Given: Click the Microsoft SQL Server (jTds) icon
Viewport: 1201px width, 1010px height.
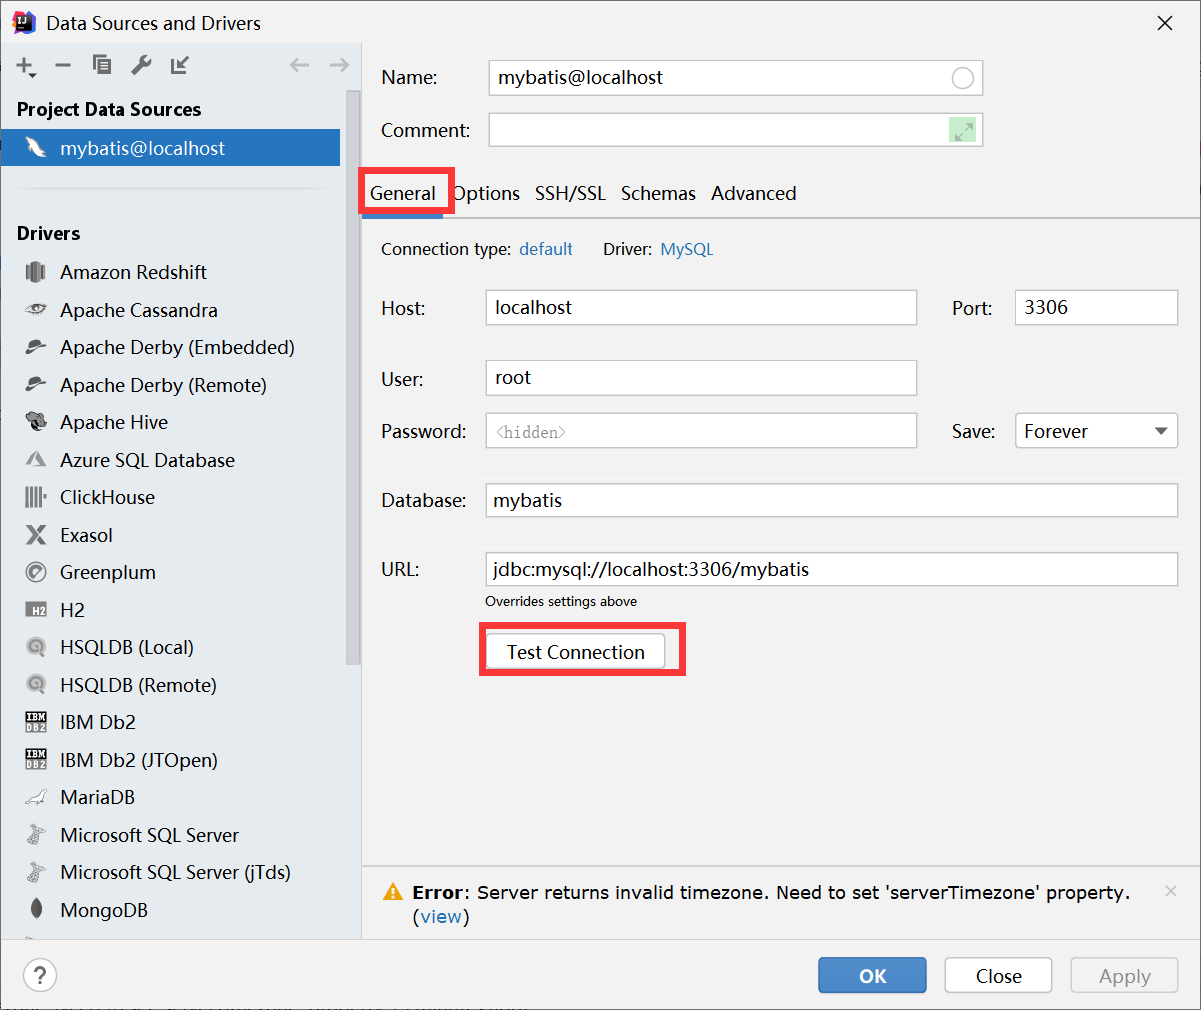Looking at the screenshot, I should pos(36,872).
